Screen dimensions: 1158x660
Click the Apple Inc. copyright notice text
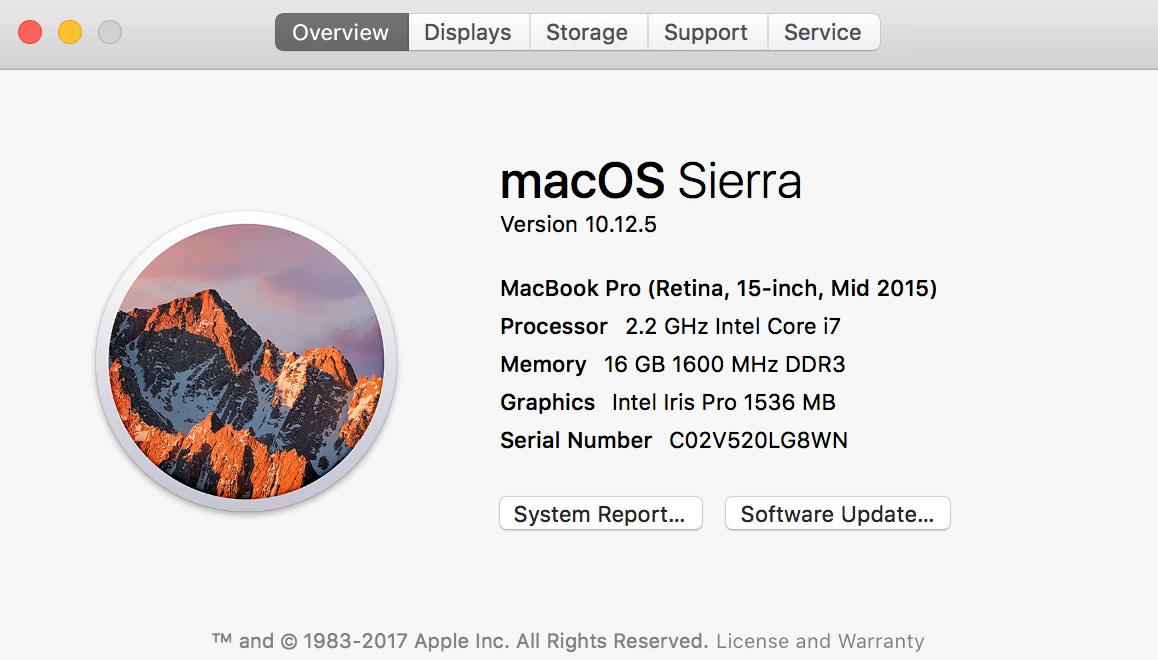point(460,641)
